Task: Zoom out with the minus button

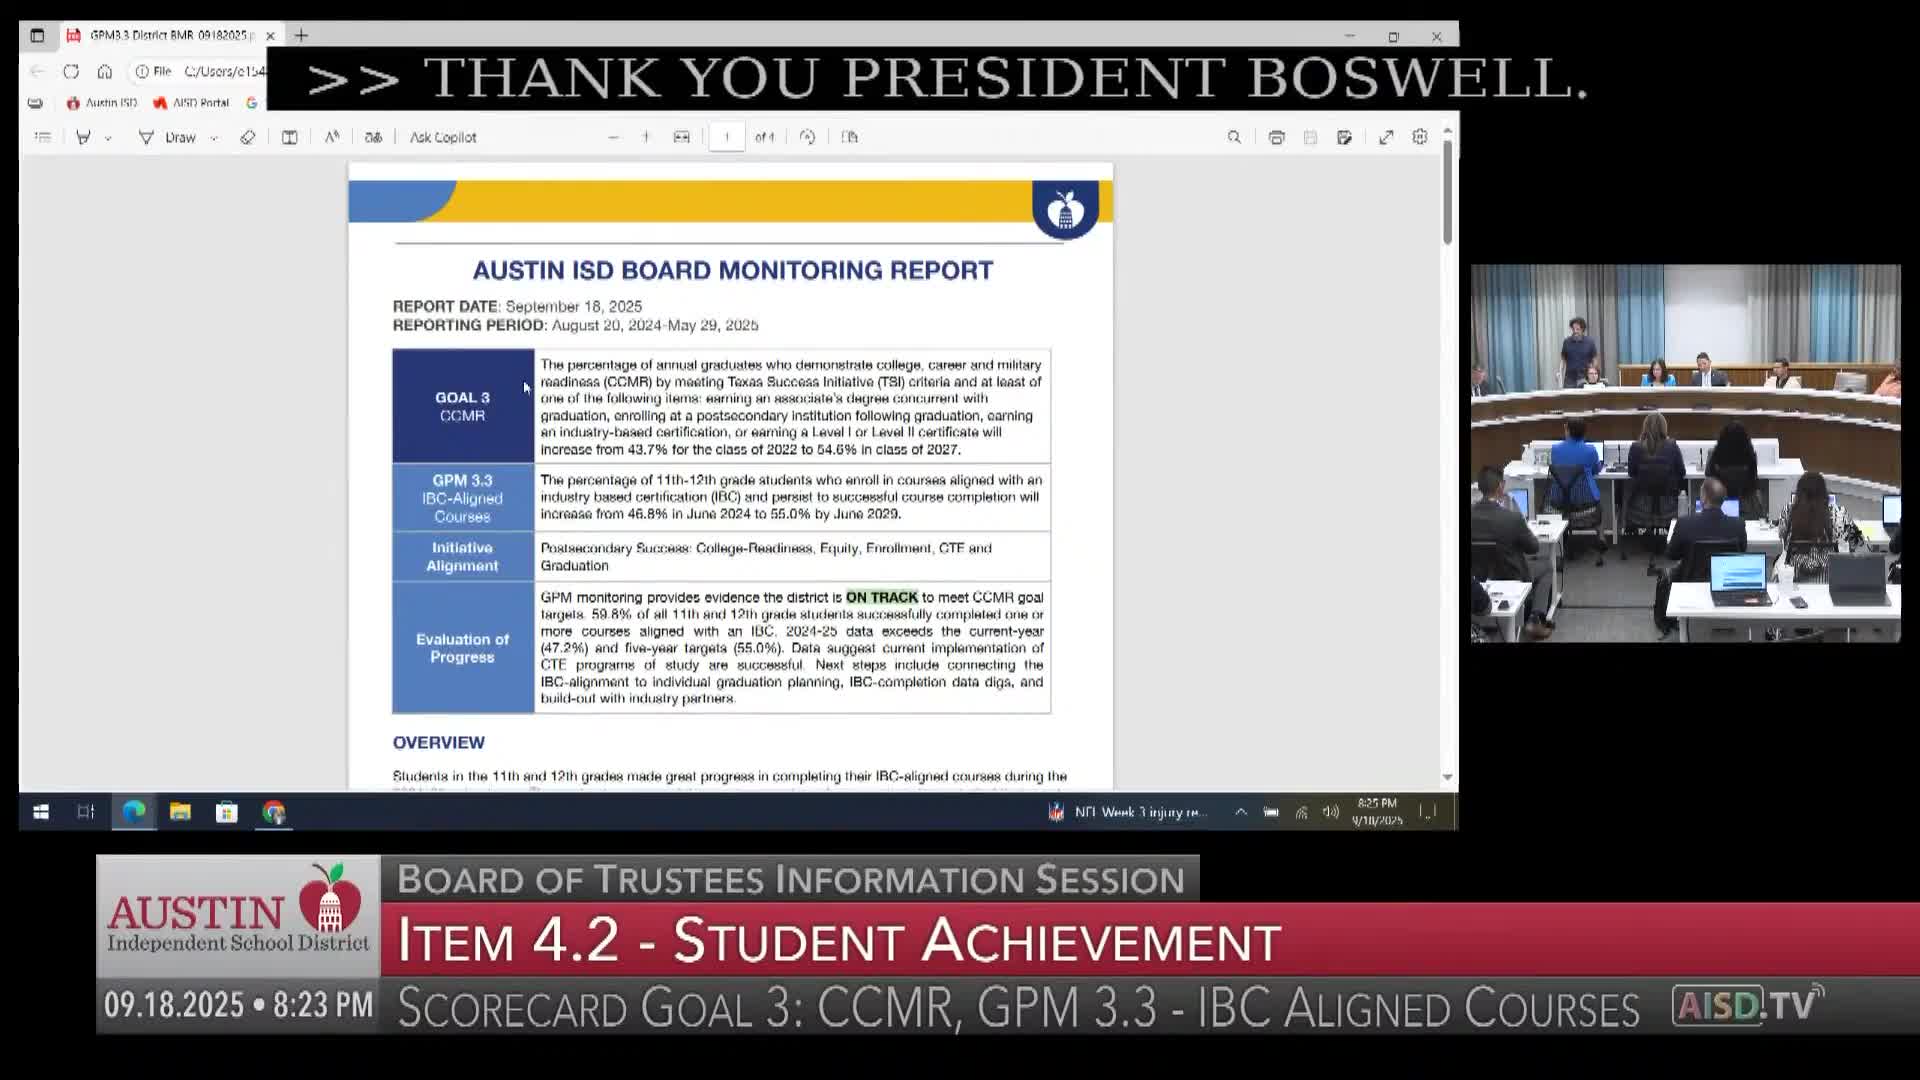Action: (613, 137)
